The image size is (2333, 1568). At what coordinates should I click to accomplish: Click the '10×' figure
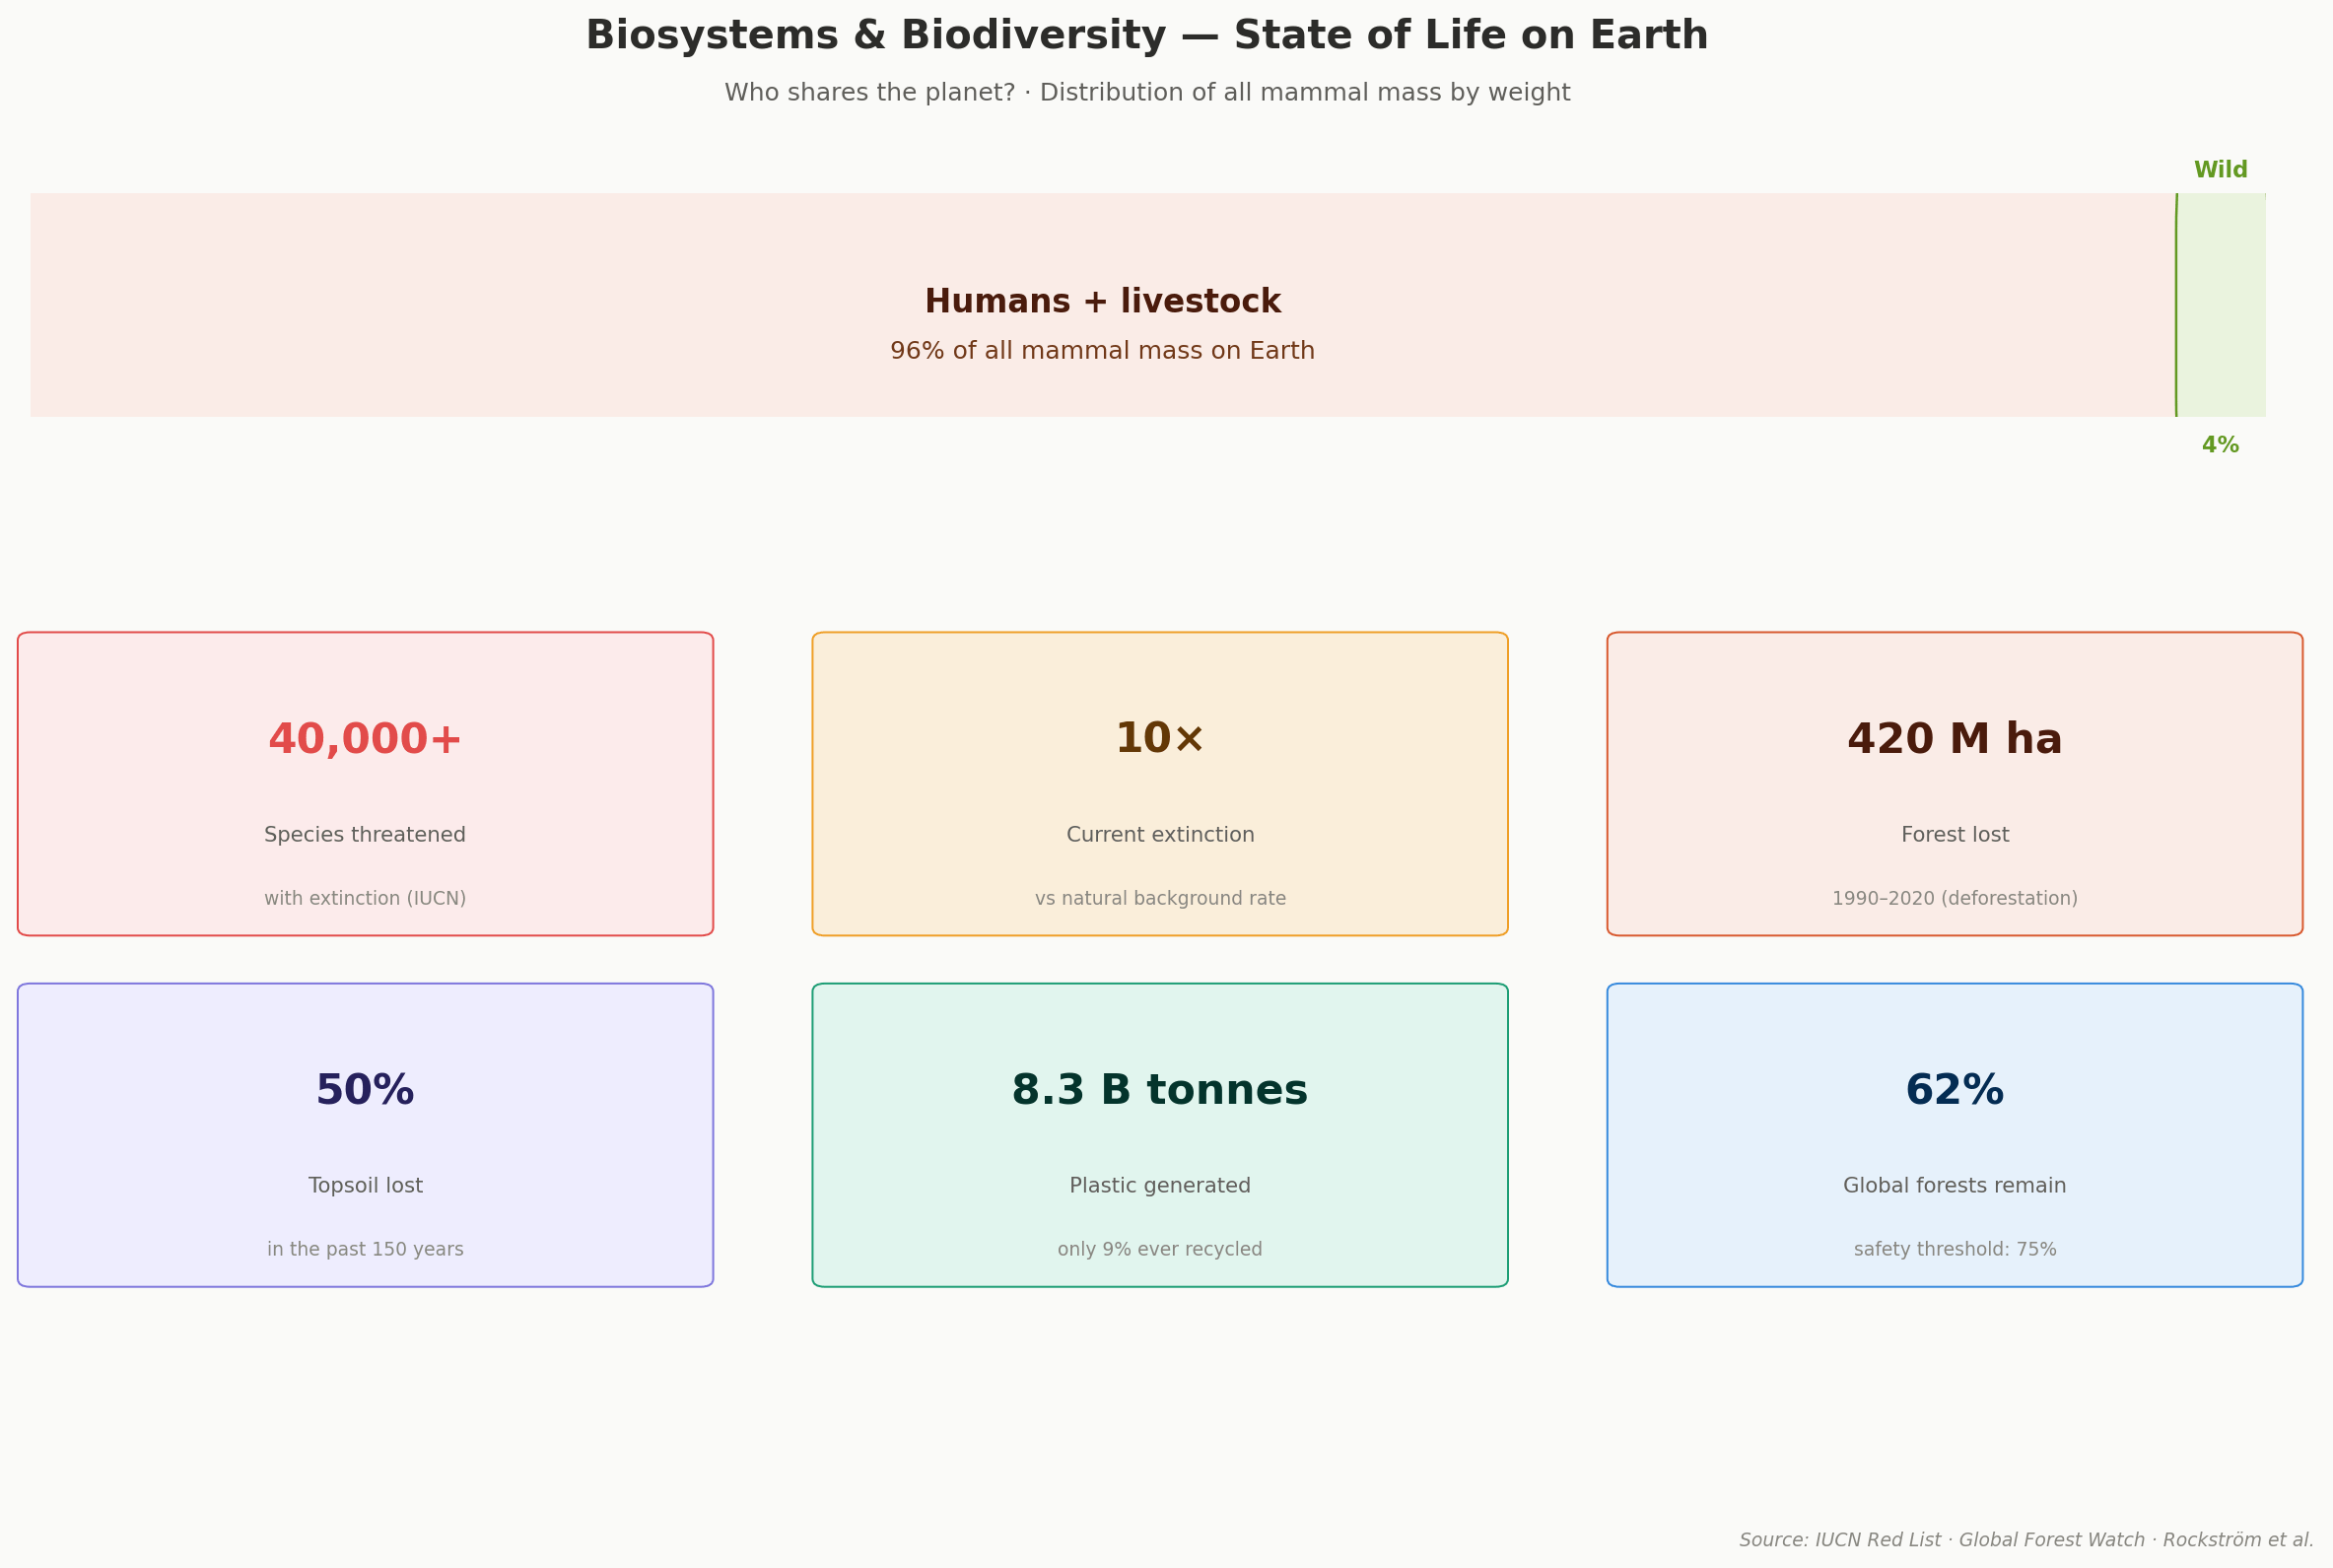click(1160, 740)
